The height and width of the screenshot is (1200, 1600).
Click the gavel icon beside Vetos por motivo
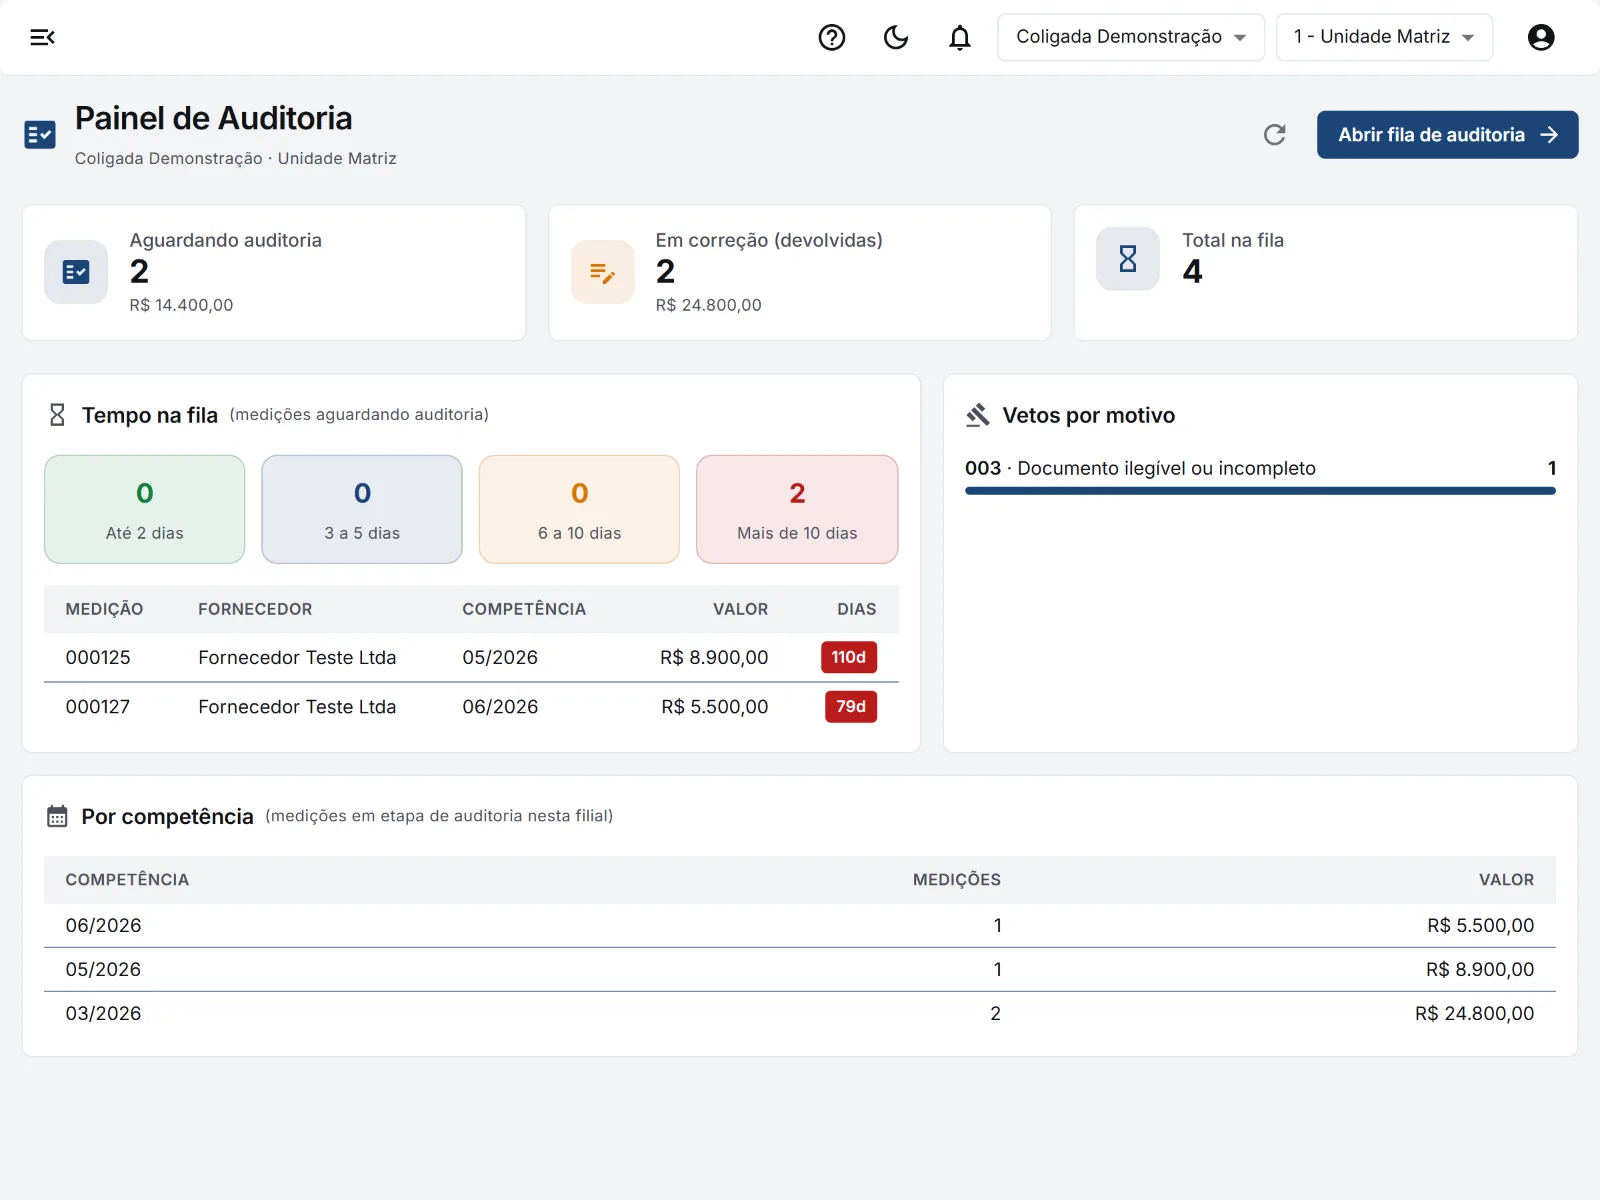coord(977,415)
